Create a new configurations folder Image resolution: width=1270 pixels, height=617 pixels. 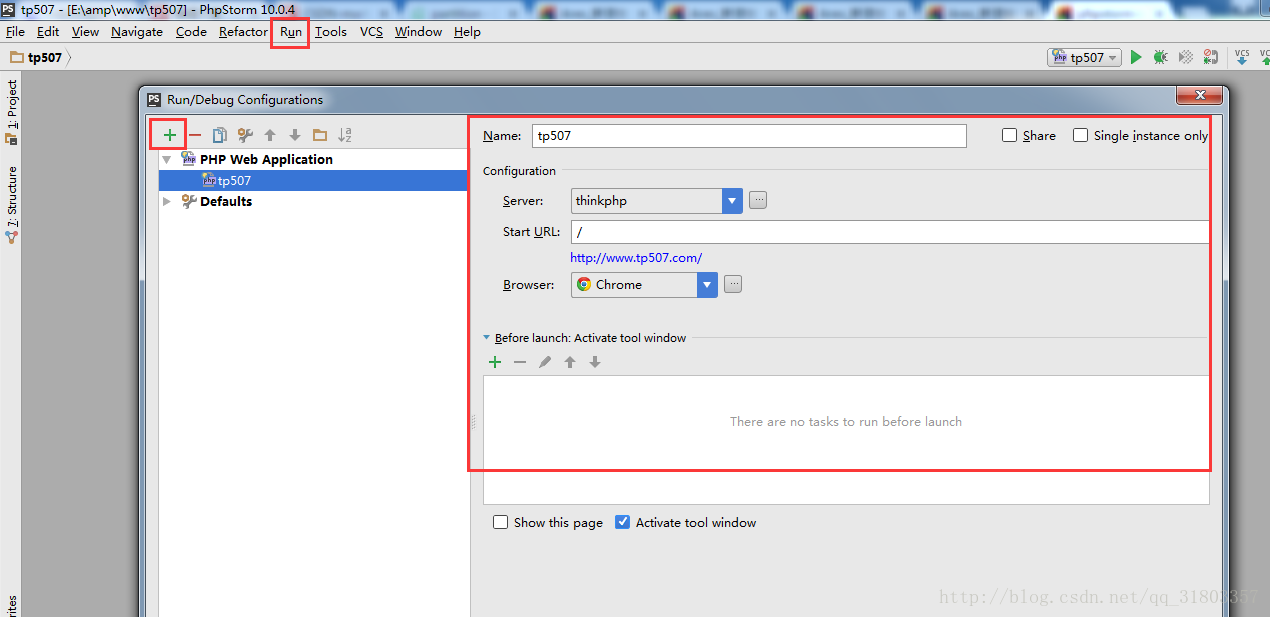pos(320,135)
